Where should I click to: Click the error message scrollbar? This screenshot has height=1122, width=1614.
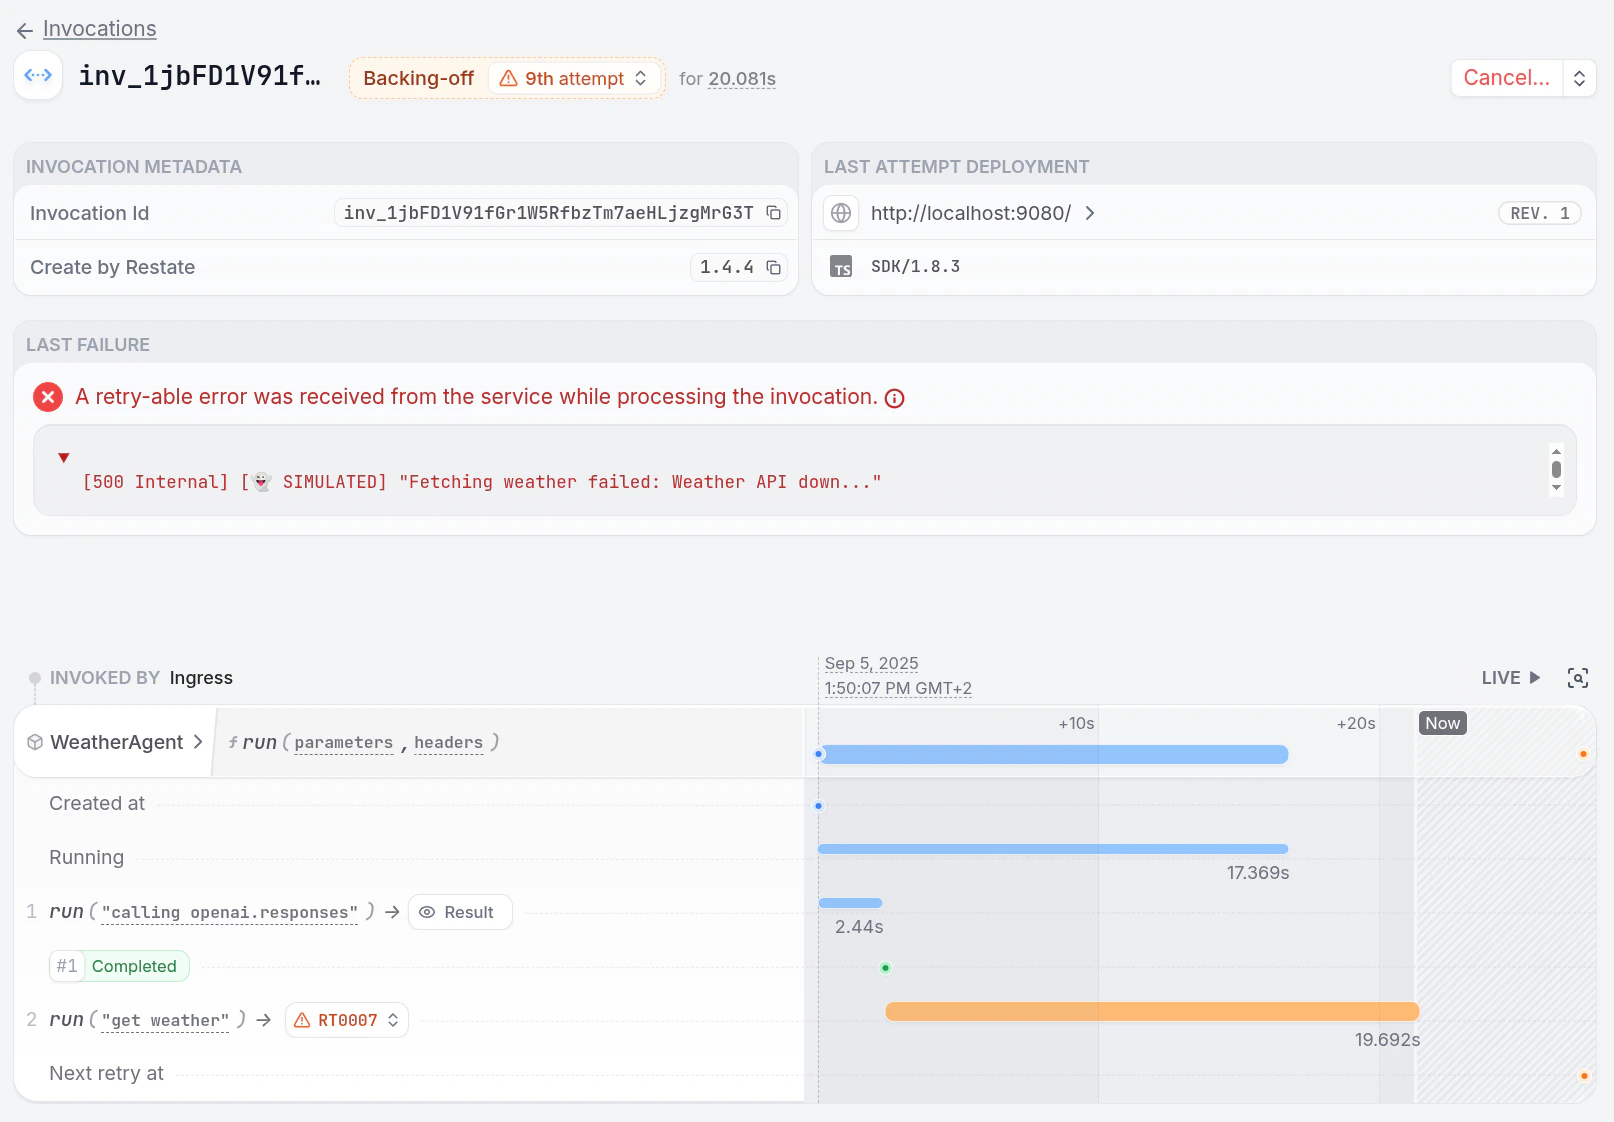click(1556, 470)
